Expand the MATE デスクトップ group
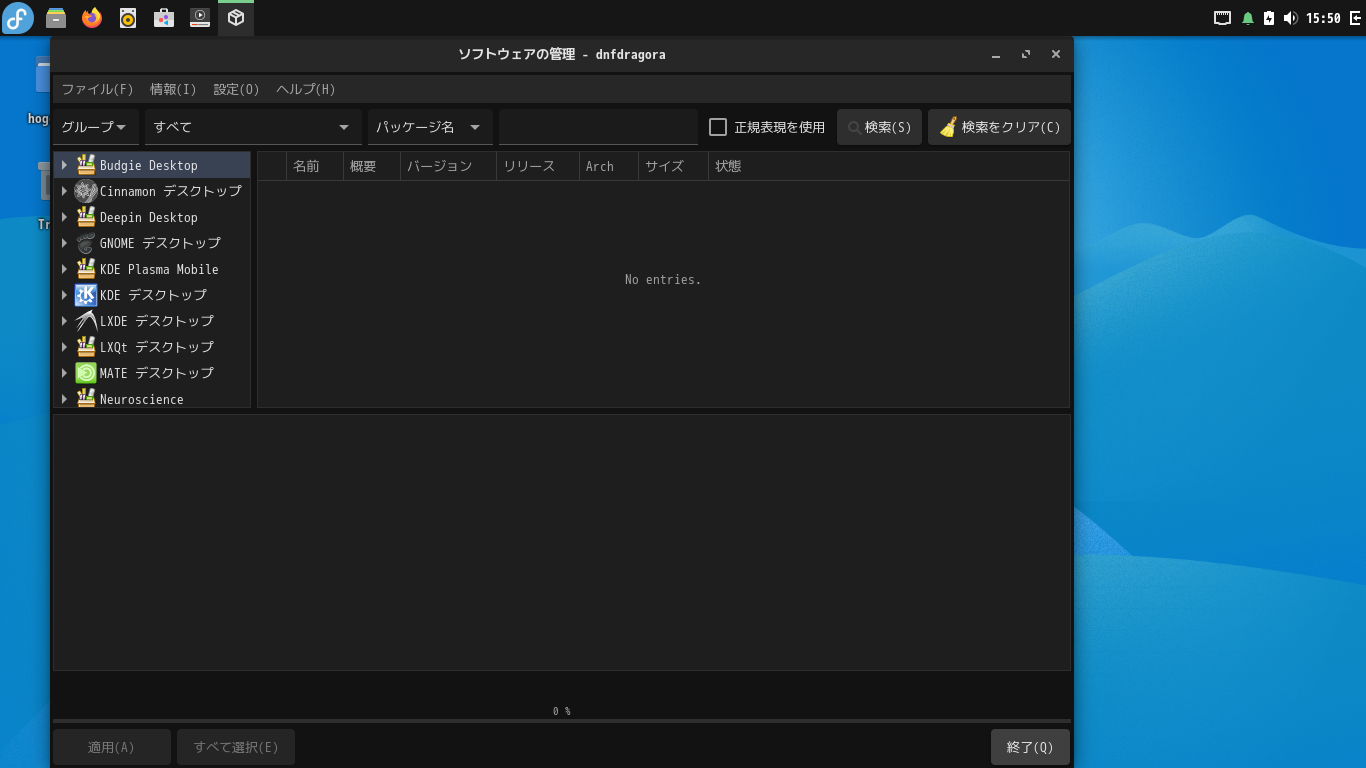 point(64,373)
